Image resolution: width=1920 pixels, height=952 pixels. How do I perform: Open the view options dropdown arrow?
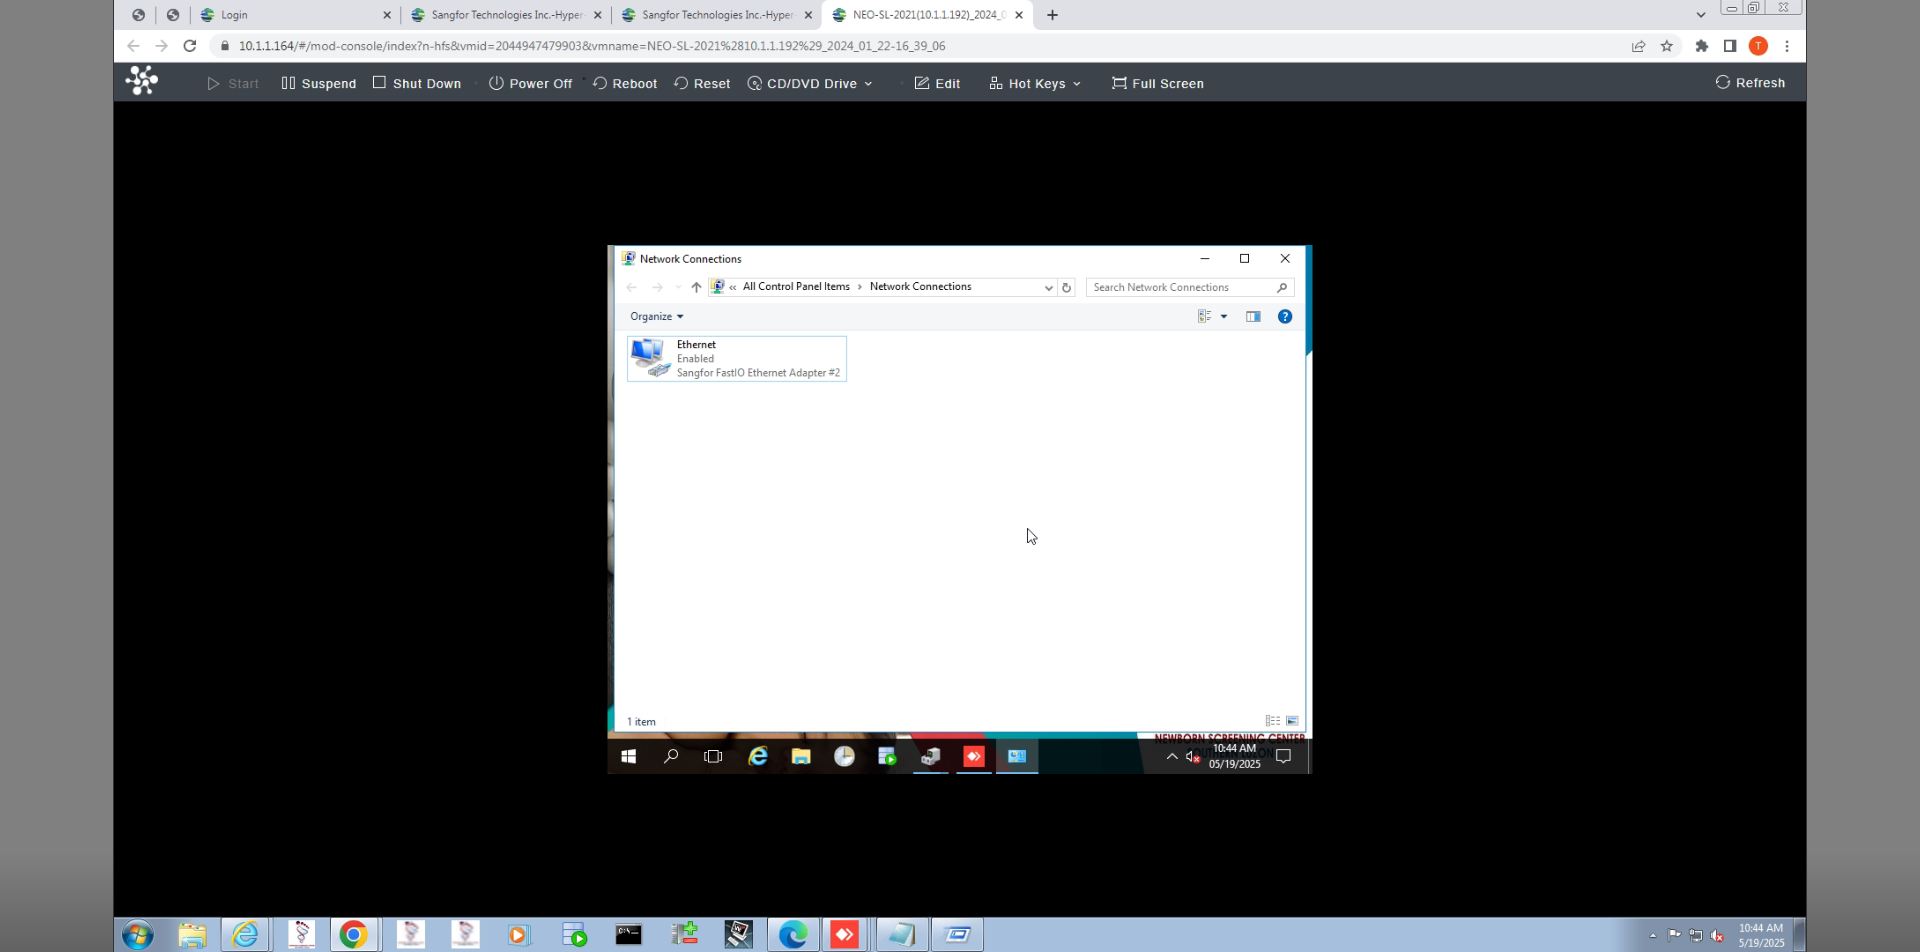[1224, 316]
